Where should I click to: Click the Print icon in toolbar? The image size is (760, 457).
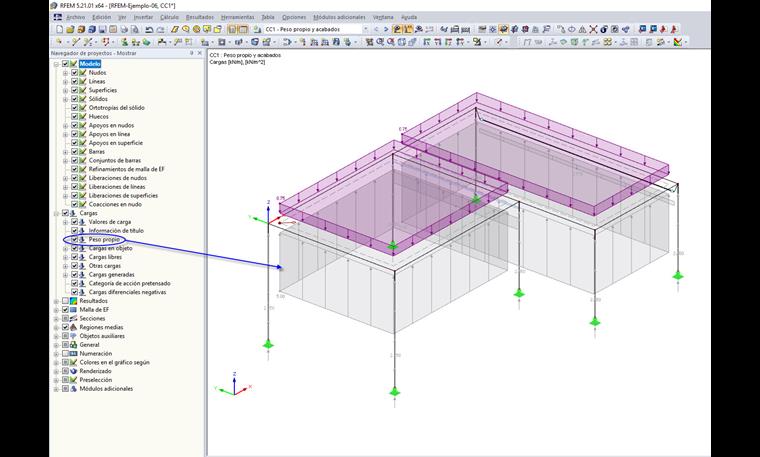124,30
